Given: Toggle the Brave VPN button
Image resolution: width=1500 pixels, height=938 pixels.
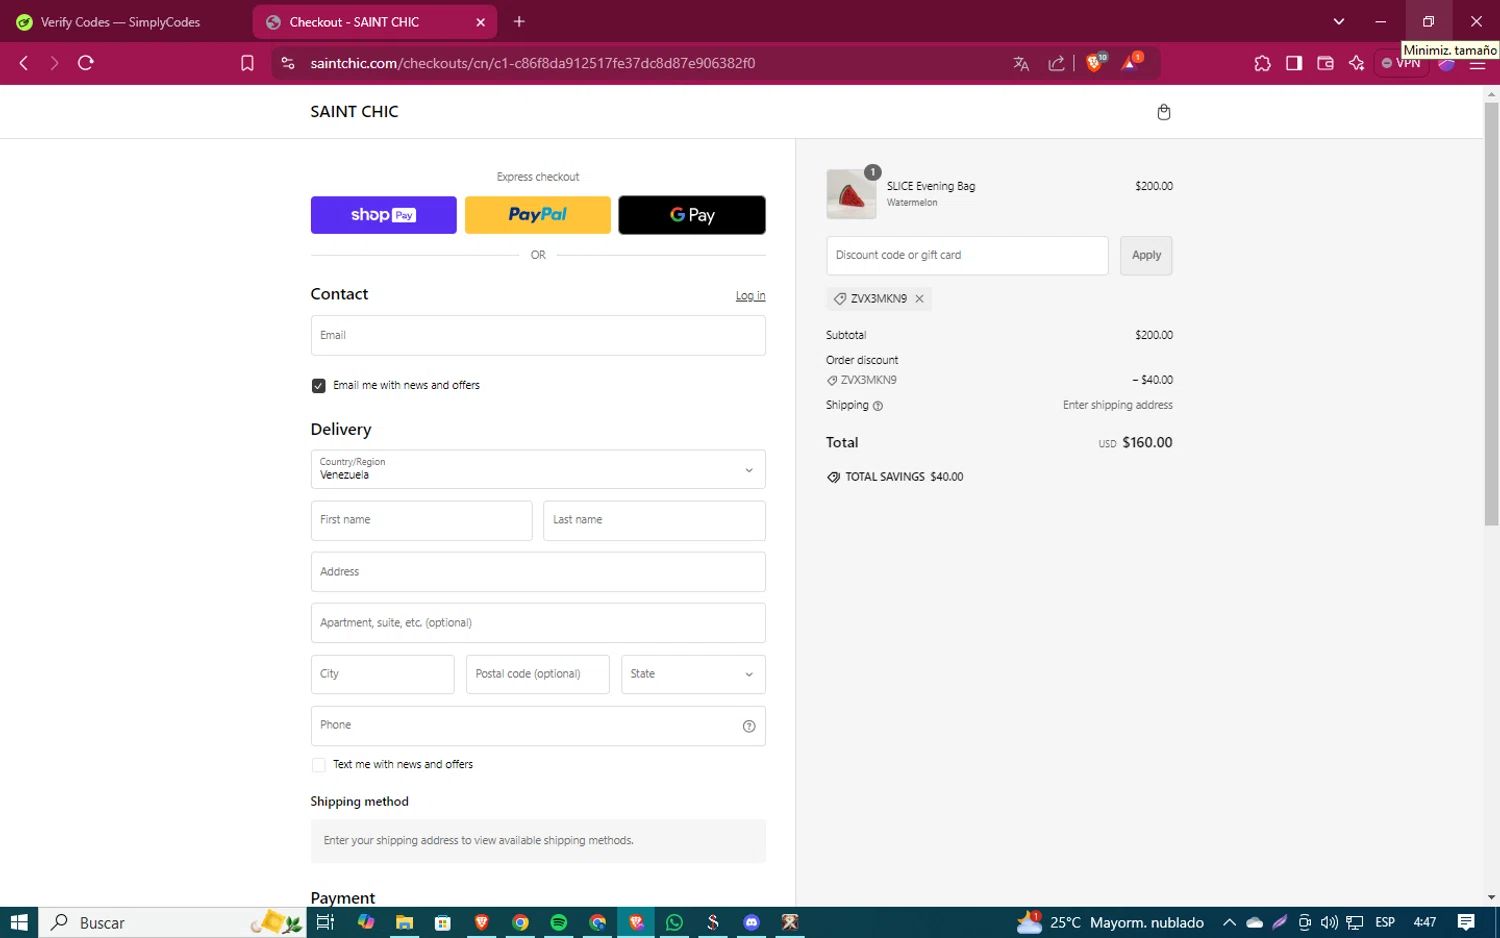Looking at the screenshot, I should click(1401, 63).
